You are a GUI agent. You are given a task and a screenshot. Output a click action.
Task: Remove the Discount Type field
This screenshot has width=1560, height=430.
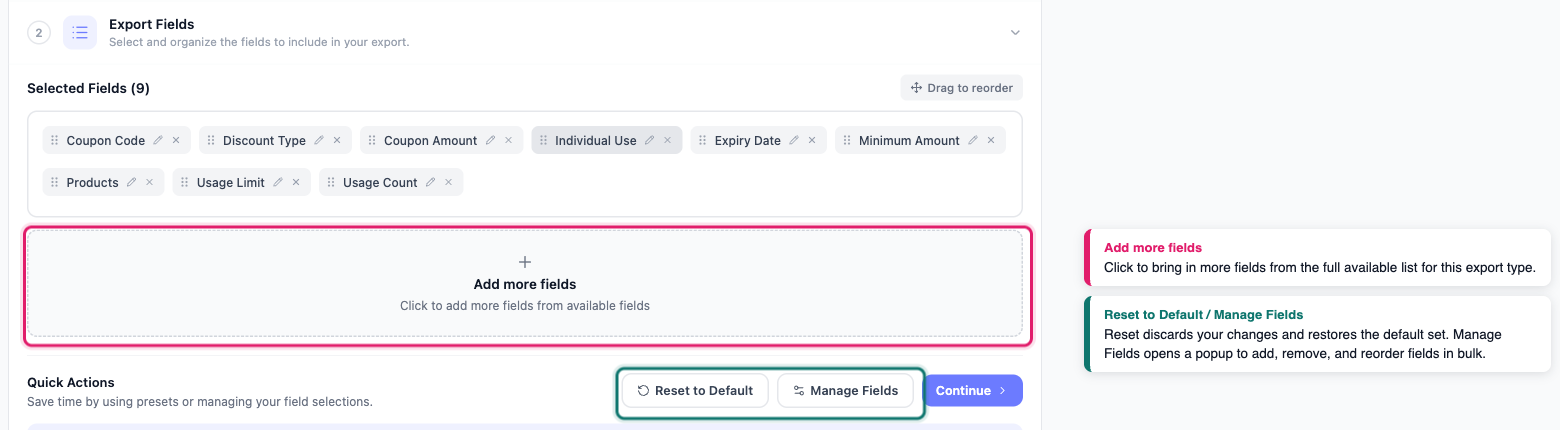(x=337, y=141)
